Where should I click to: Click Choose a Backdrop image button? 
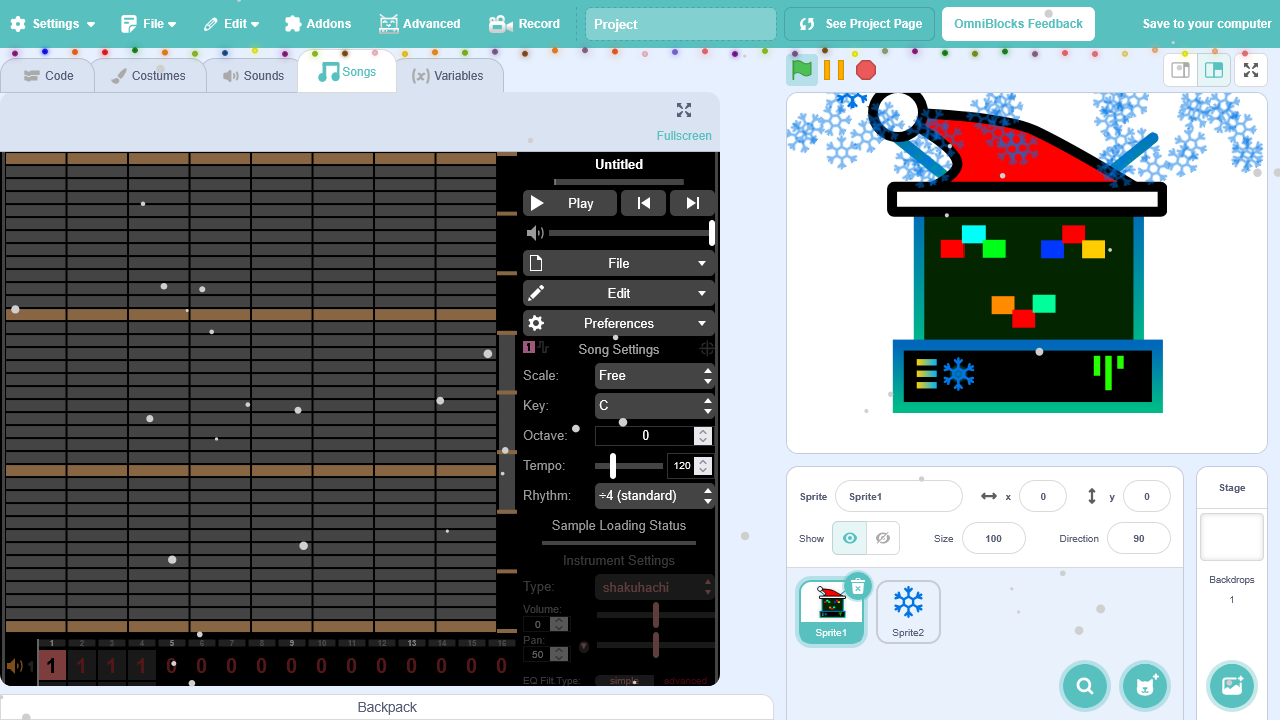(1232, 686)
